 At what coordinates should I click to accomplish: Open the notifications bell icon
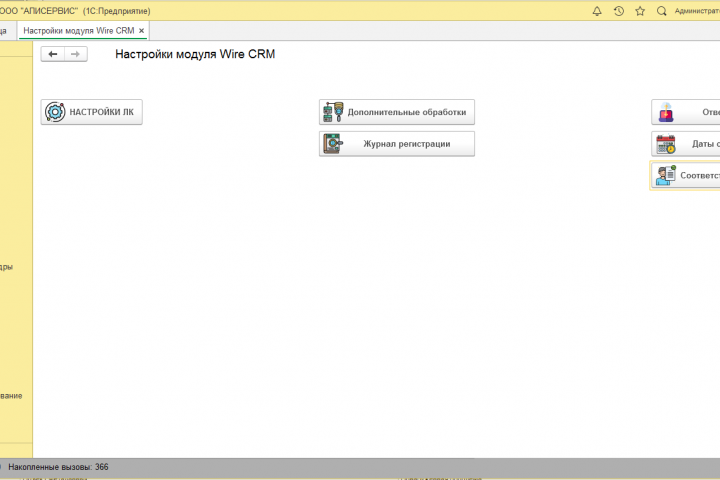click(597, 11)
